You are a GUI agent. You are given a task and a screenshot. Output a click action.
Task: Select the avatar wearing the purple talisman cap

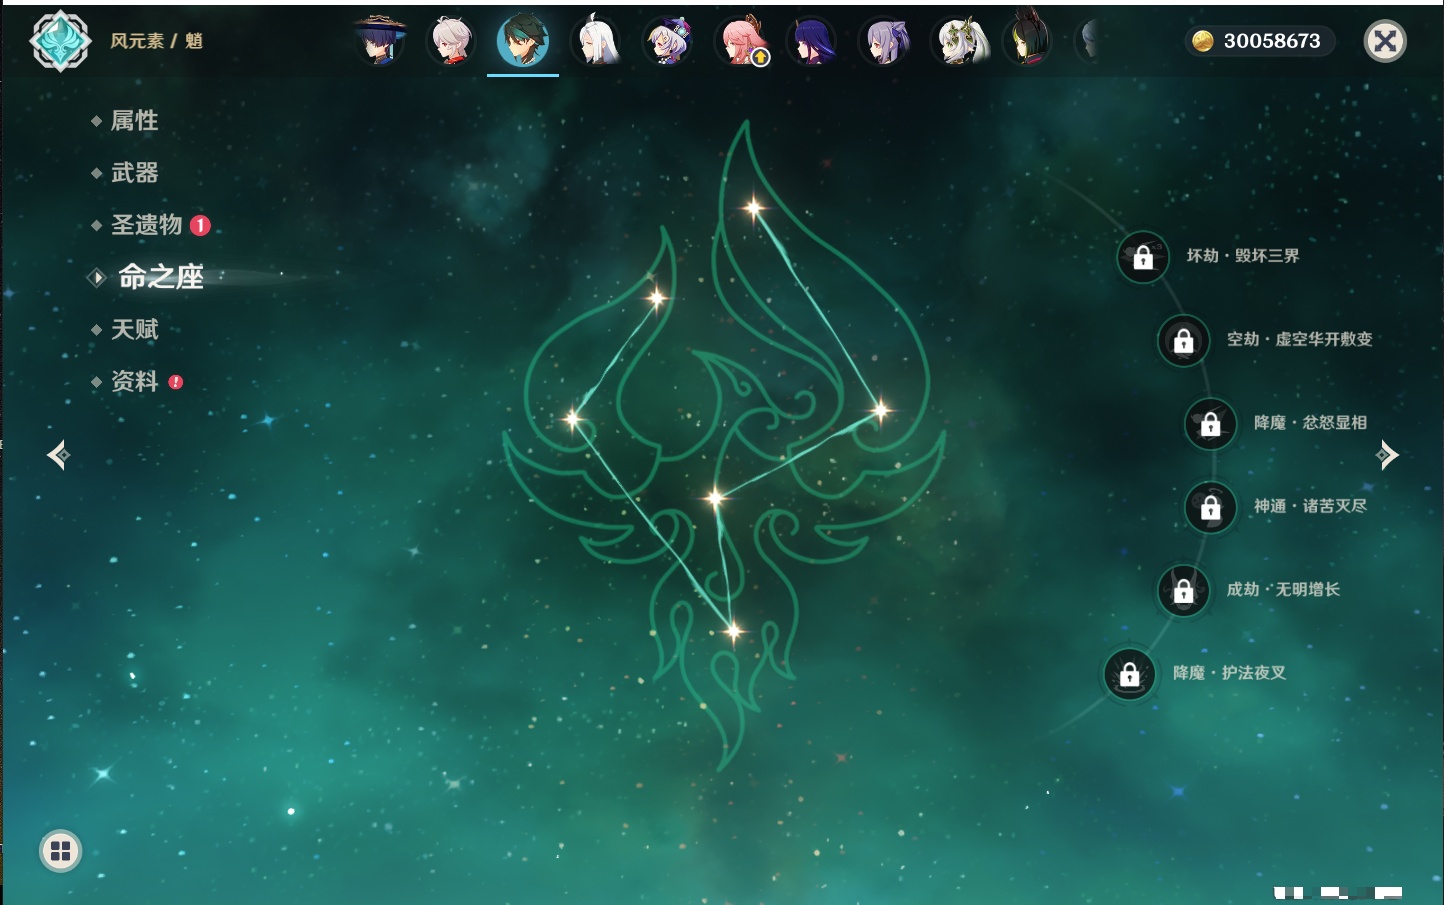(668, 41)
